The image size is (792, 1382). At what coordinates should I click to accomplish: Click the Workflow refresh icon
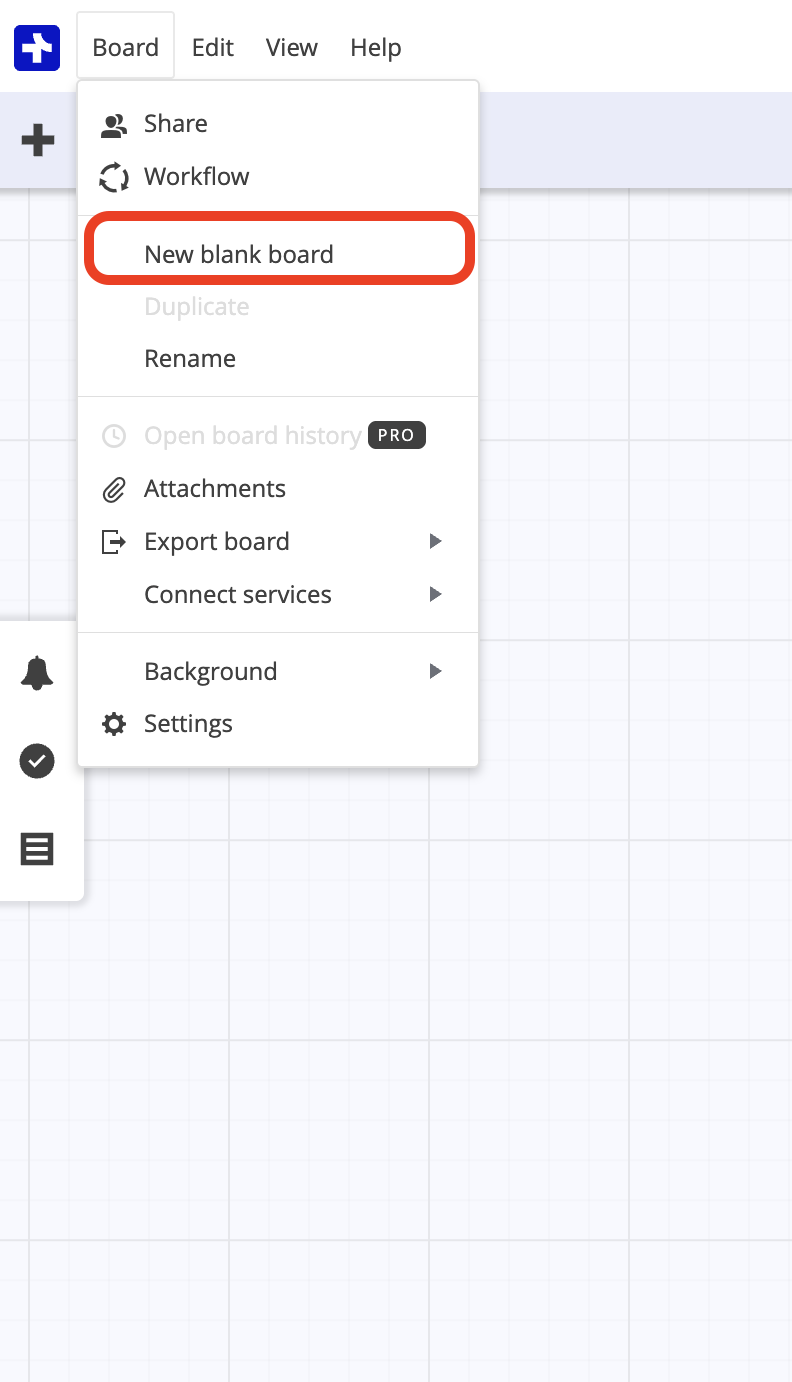click(113, 176)
